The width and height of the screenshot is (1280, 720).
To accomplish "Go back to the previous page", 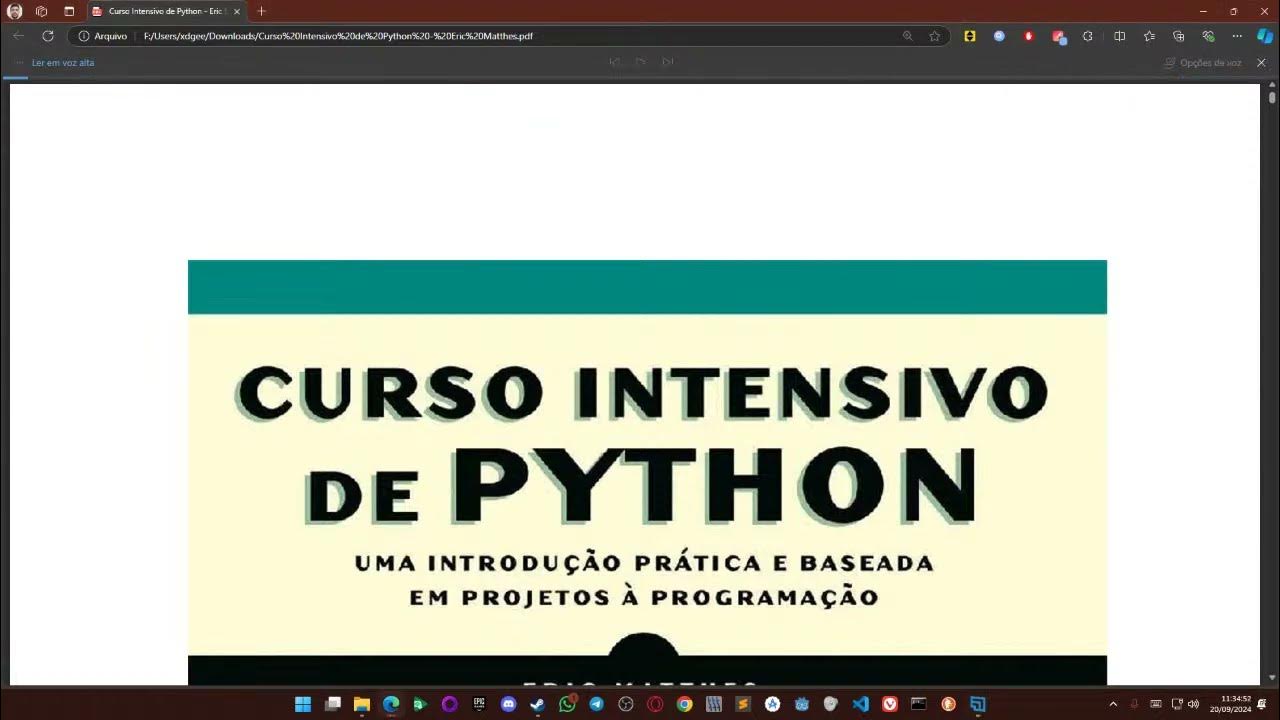I will tap(18, 36).
